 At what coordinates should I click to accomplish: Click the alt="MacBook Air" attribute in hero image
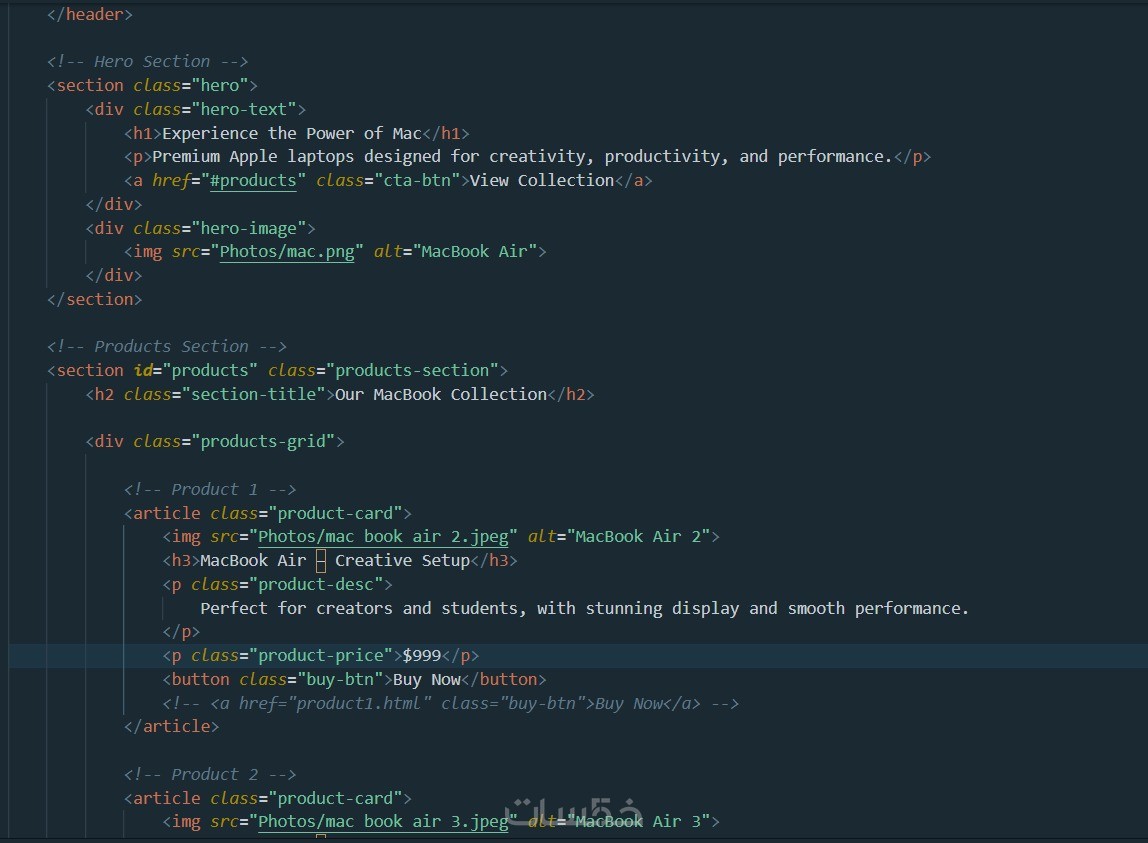(455, 252)
